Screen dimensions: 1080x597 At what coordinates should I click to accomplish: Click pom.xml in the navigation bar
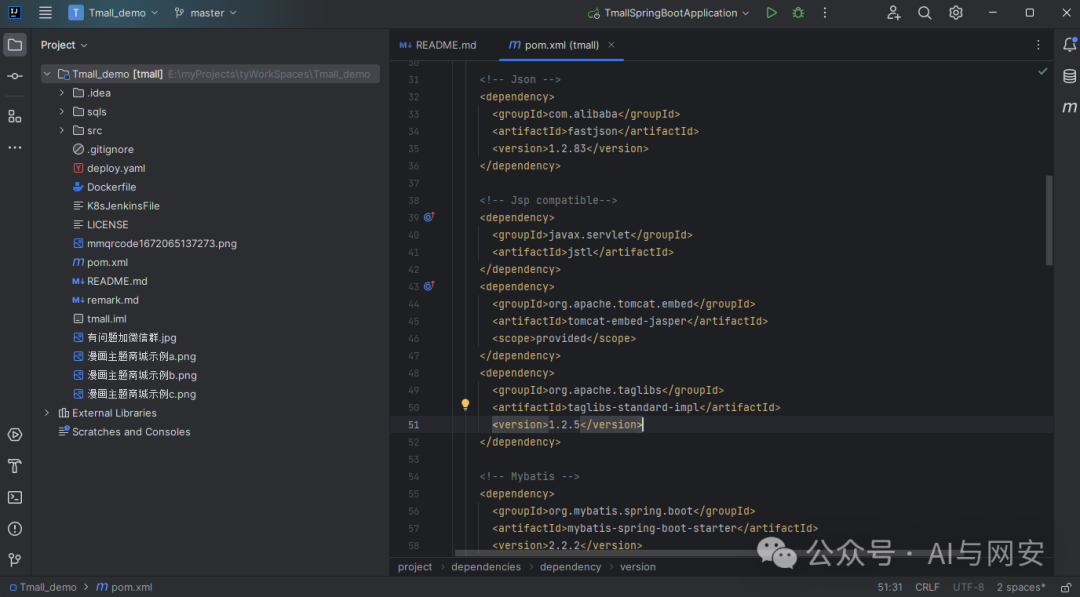pyautogui.click(x=124, y=587)
